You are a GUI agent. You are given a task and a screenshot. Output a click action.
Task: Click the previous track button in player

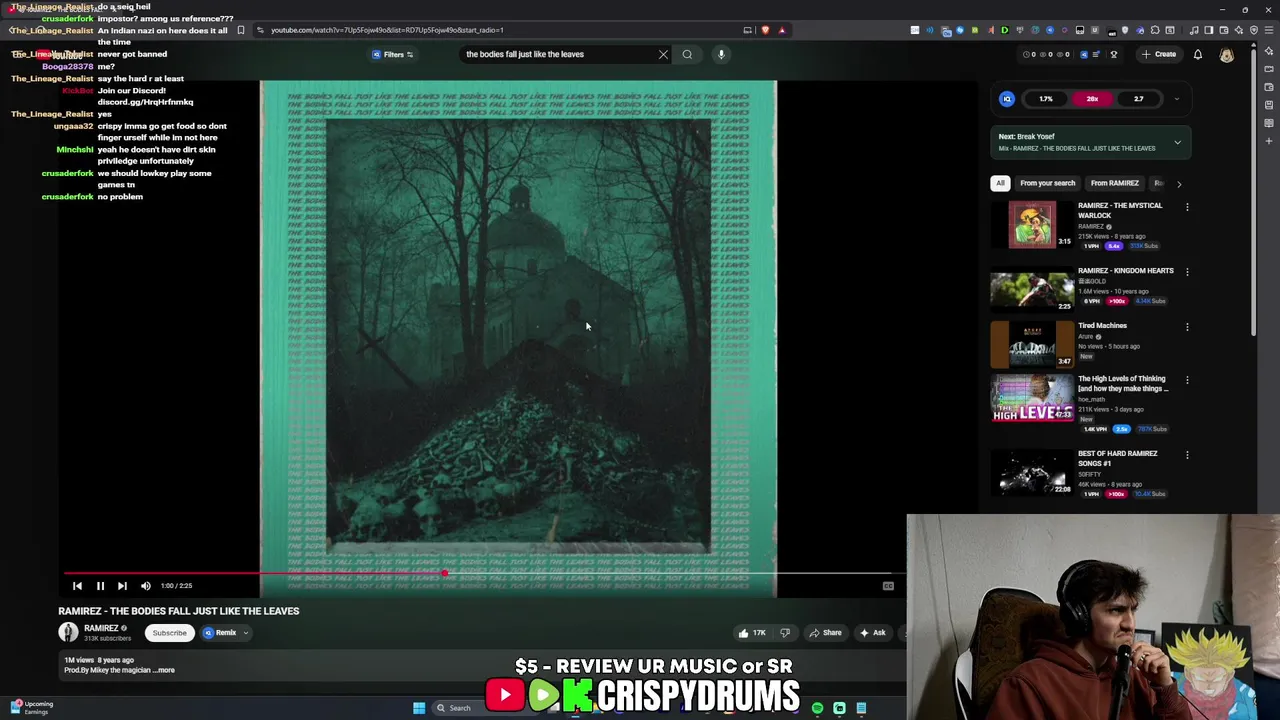(77, 586)
